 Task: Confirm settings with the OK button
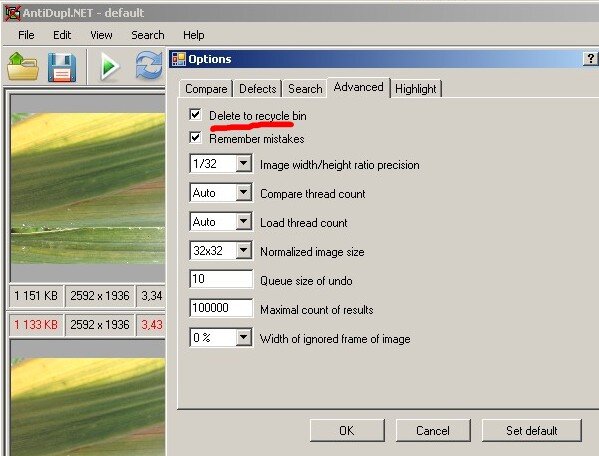click(x=347, y=430)
